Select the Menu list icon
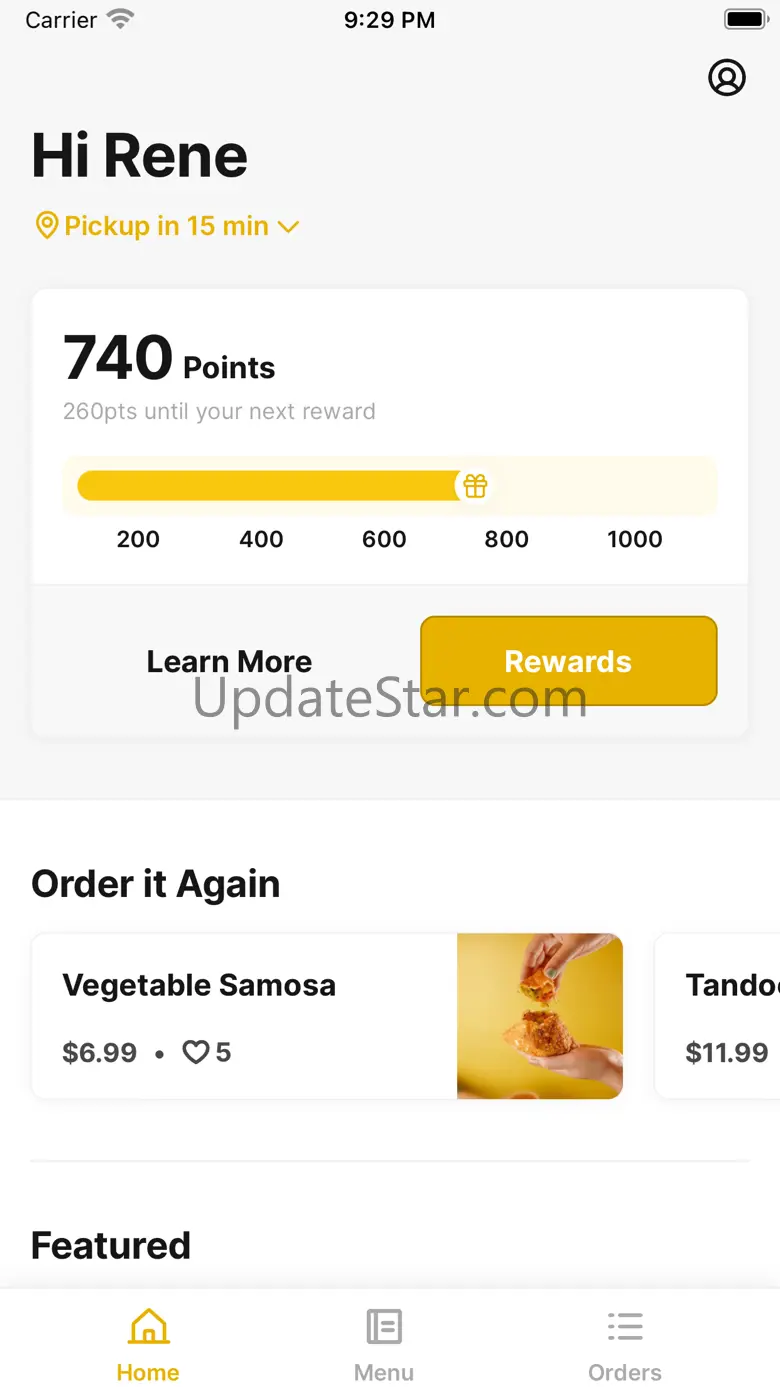 (x=384, y=1327)
